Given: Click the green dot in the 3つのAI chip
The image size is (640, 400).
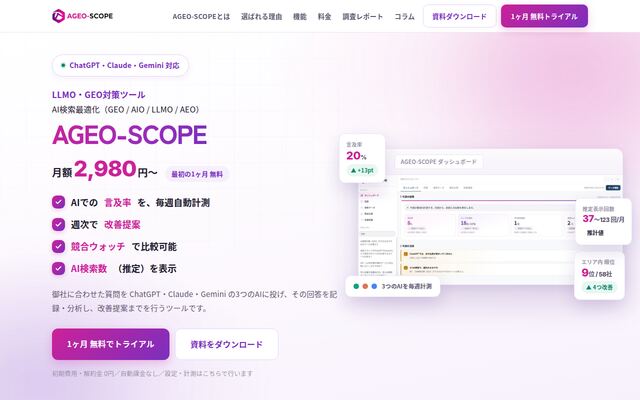Looking at the screenshot, I should (x=356, y=287).
